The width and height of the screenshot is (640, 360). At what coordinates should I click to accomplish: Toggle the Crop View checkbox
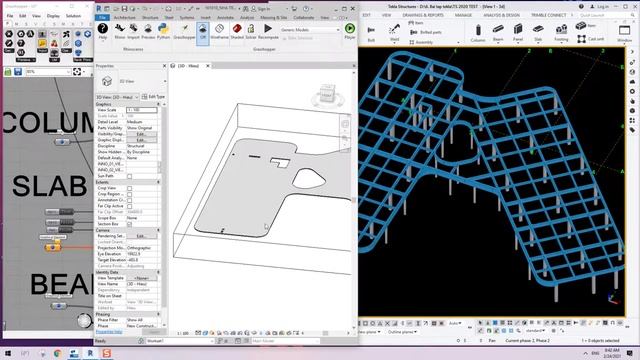pos(129,189)
